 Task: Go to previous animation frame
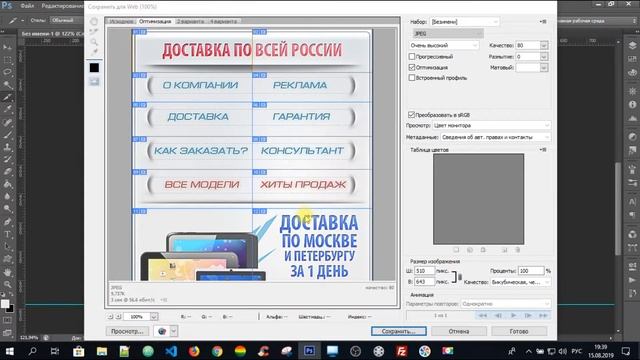(498, 316)
